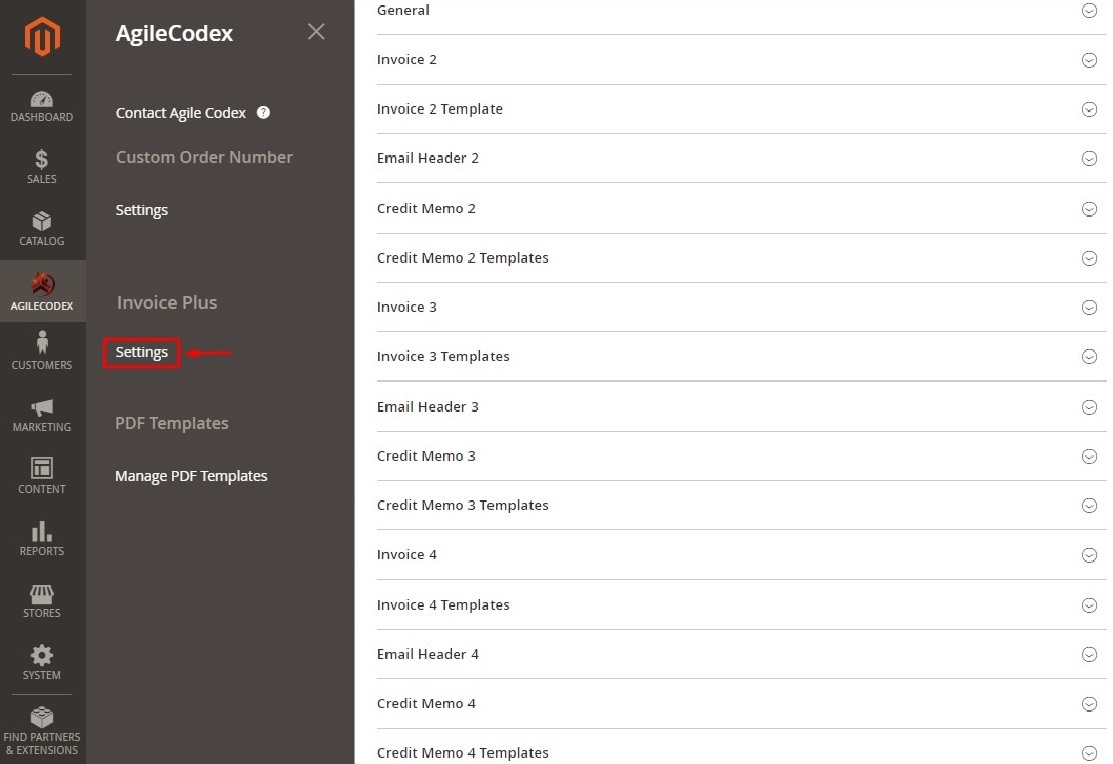Image resolution: width=1113 pixels, height=764 pixels.
Task: Click the Invoice 4 Templates title
Action: [x=443, y=604]
